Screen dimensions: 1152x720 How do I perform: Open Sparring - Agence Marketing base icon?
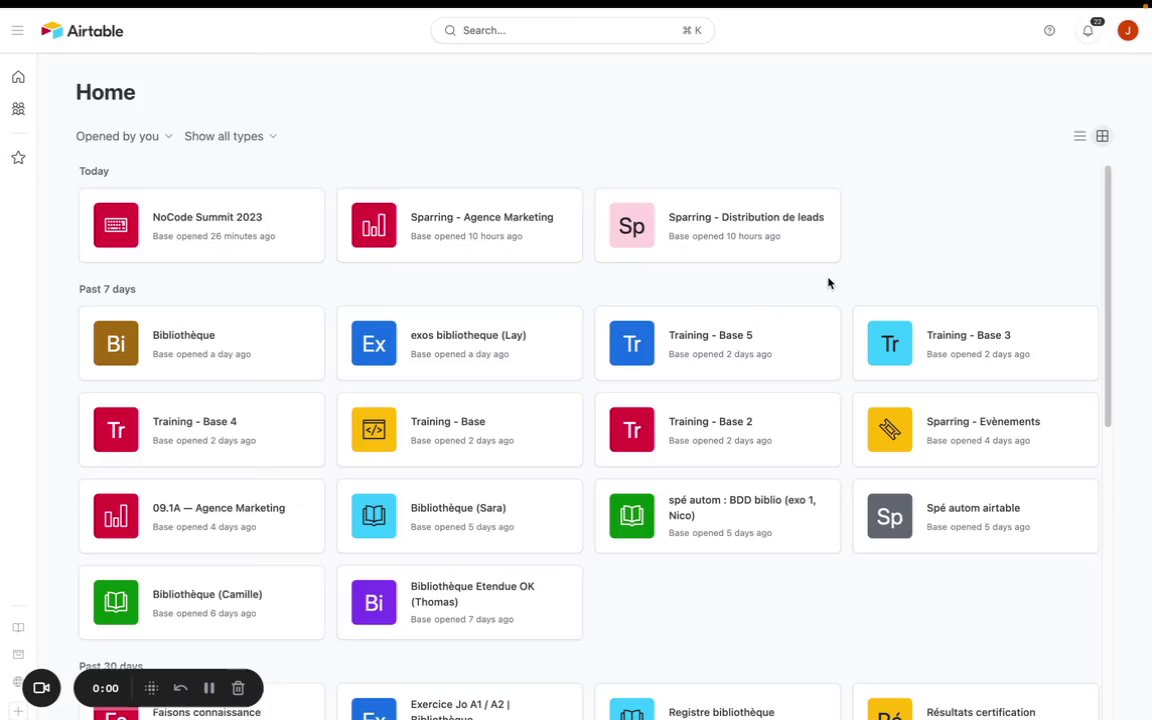point(374,225)
